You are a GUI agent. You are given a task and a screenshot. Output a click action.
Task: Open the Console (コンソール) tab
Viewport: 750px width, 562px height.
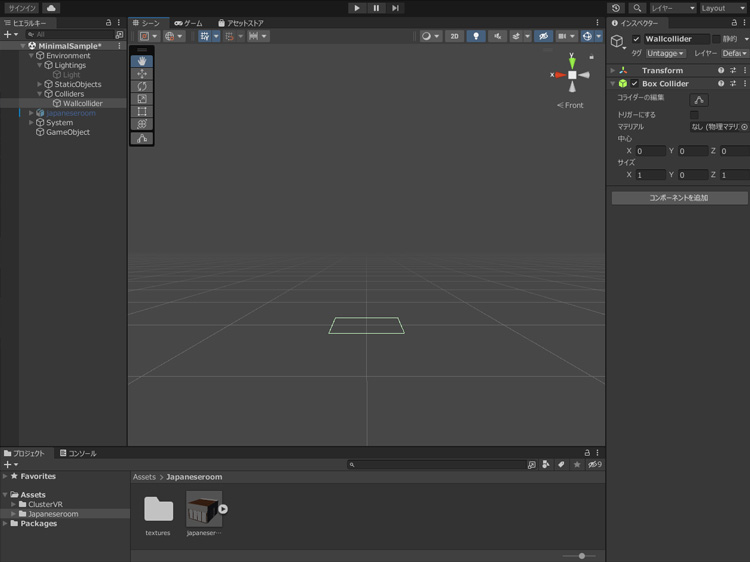coord(78,453)
